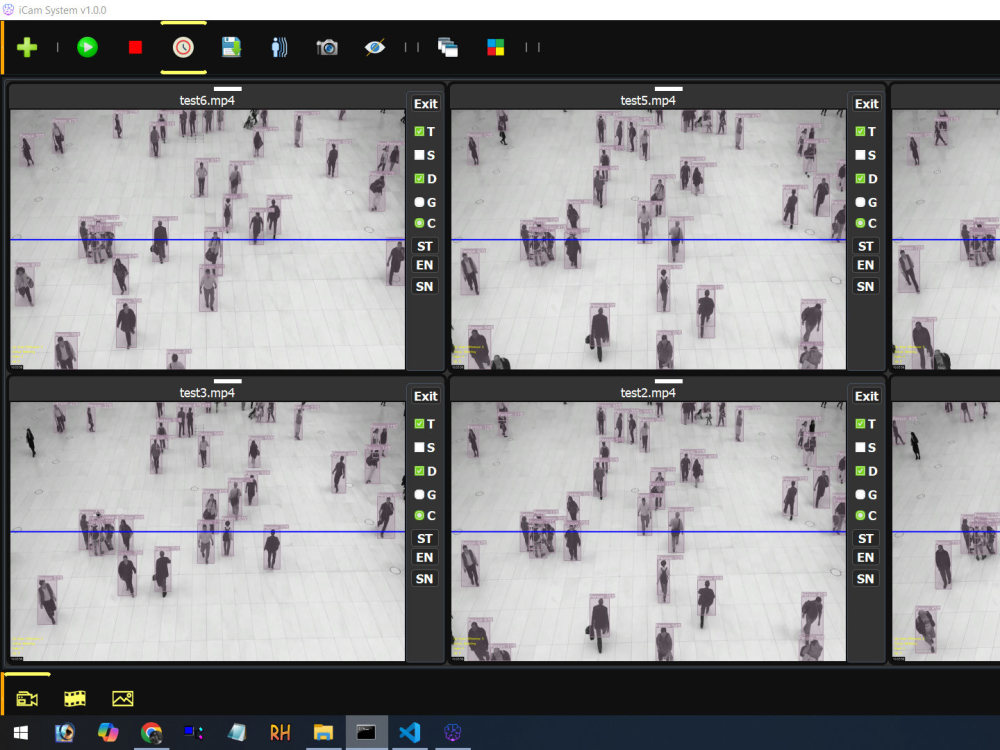
Task: Click the save recording disk icon
Action: 231,46
